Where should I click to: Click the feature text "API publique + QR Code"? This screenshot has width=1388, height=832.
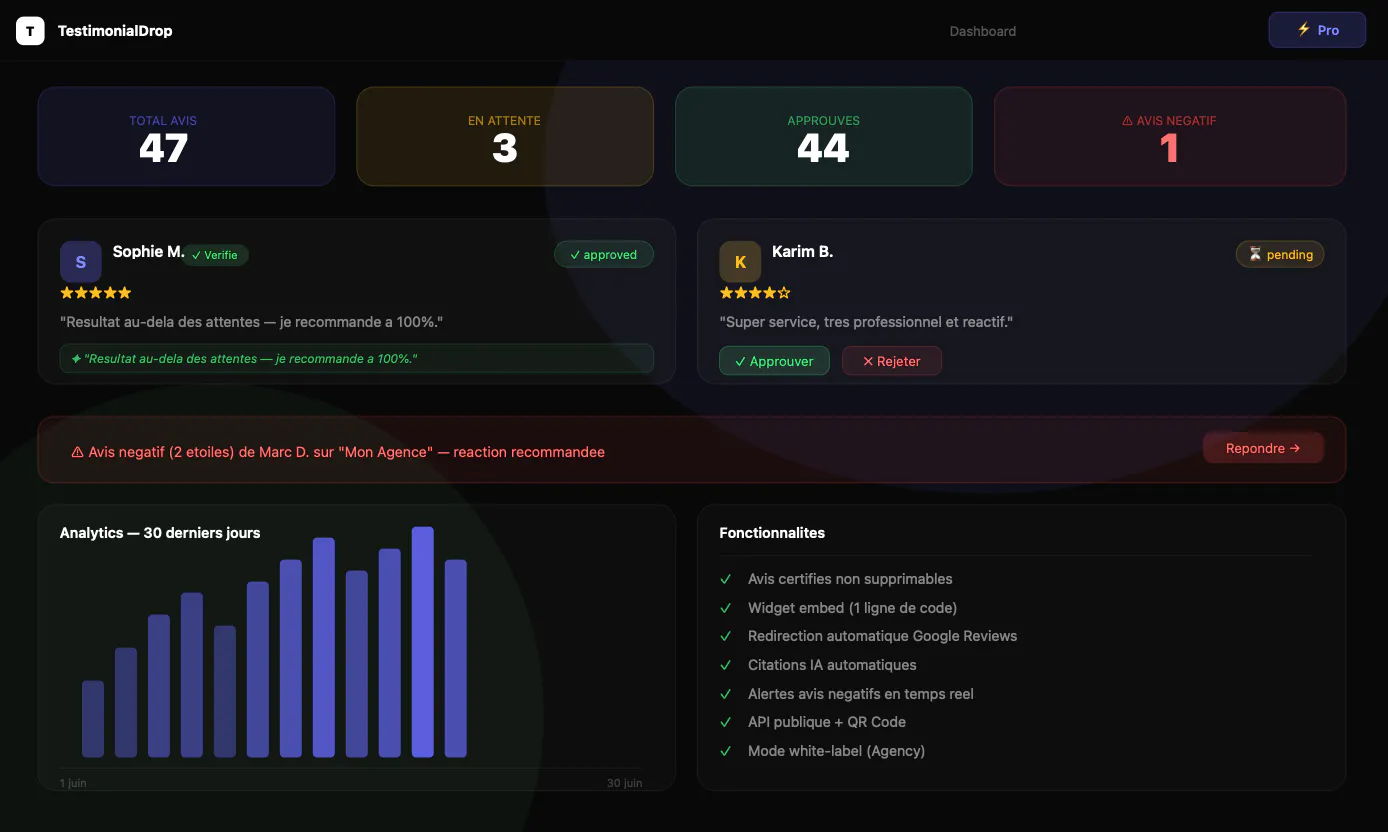[x=827, y=722]
